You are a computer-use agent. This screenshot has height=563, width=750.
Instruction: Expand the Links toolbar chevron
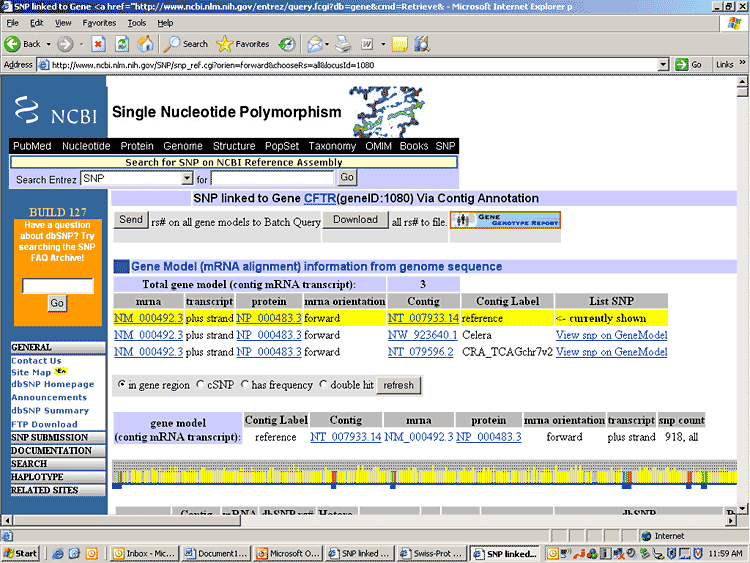click(x=742, y=63)
